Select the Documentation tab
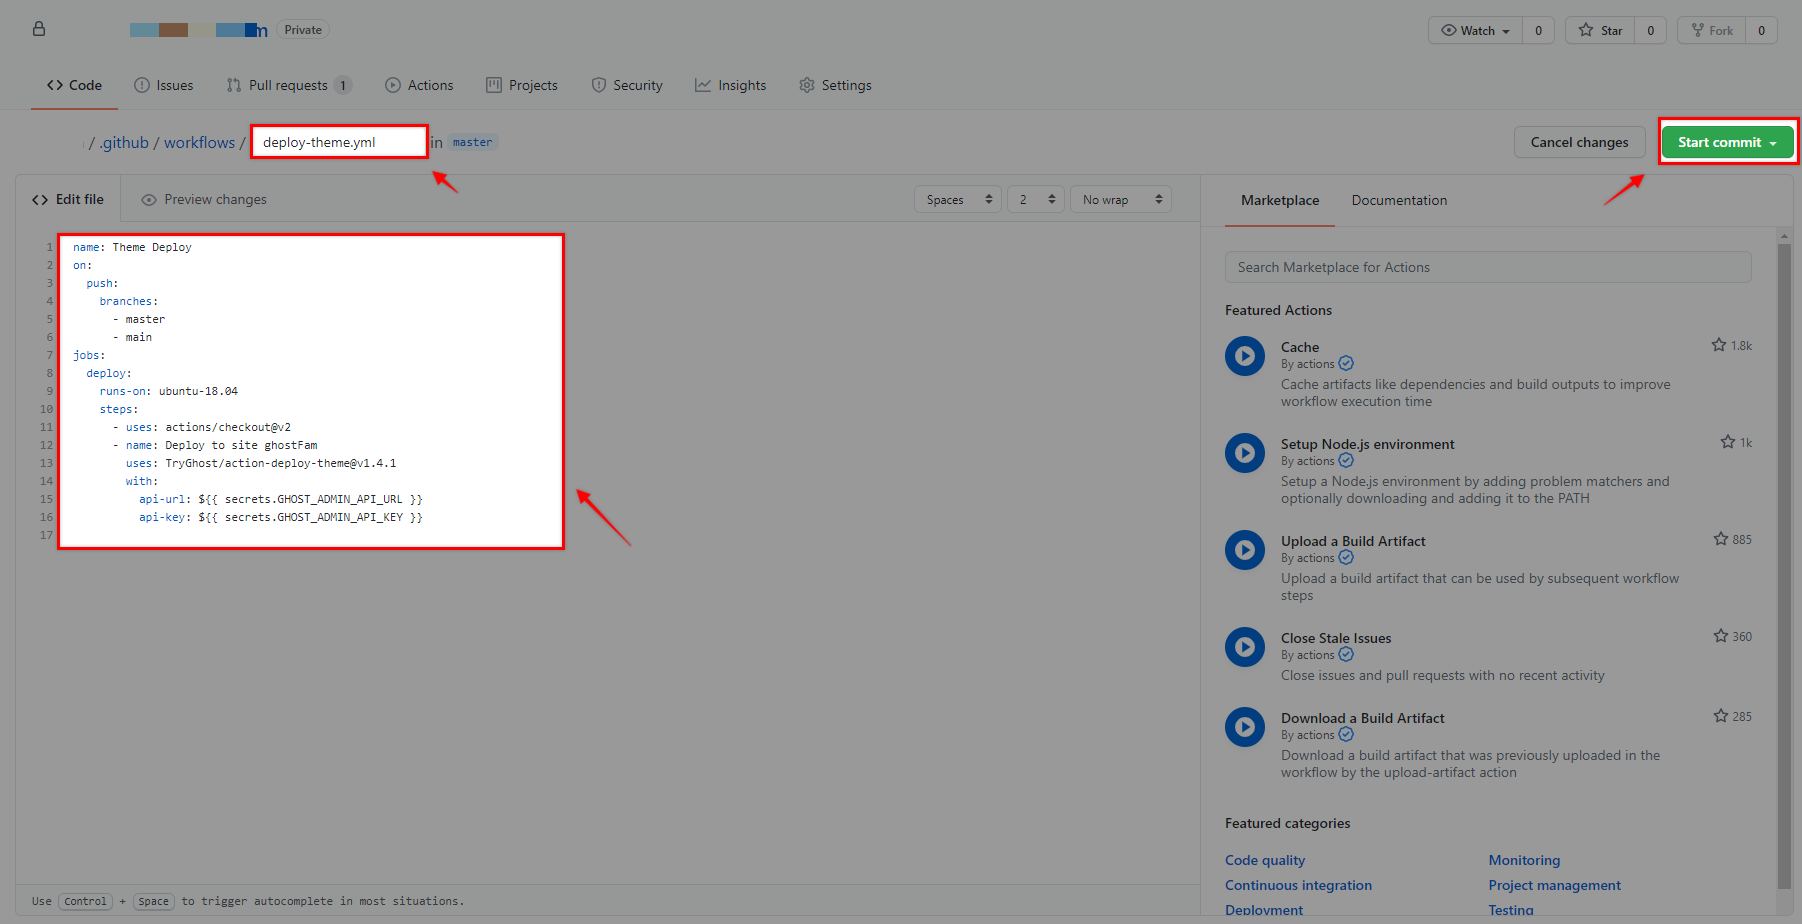 point(1399,200)
